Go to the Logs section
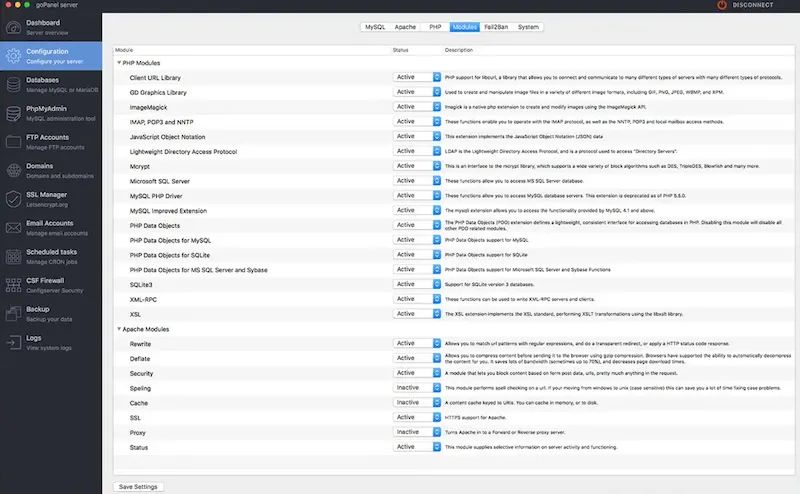 tap(51, 342)
